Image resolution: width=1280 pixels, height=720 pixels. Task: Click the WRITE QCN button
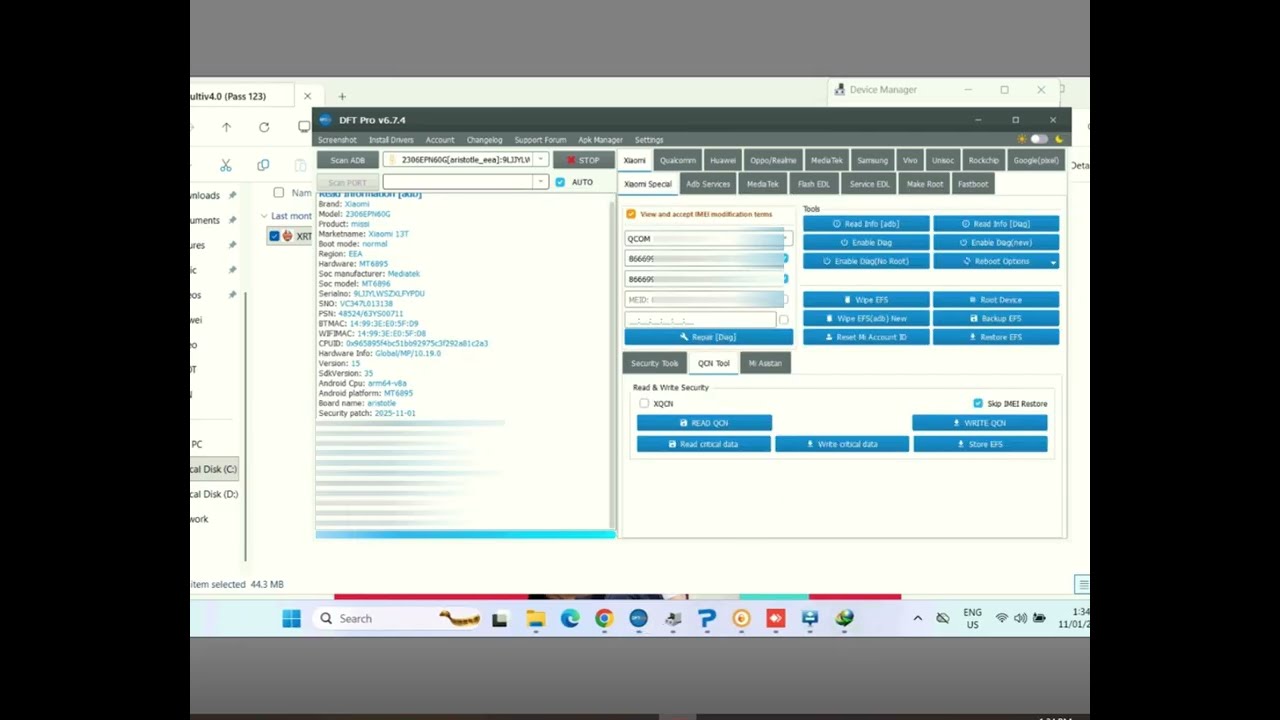[x=980, y=423]
